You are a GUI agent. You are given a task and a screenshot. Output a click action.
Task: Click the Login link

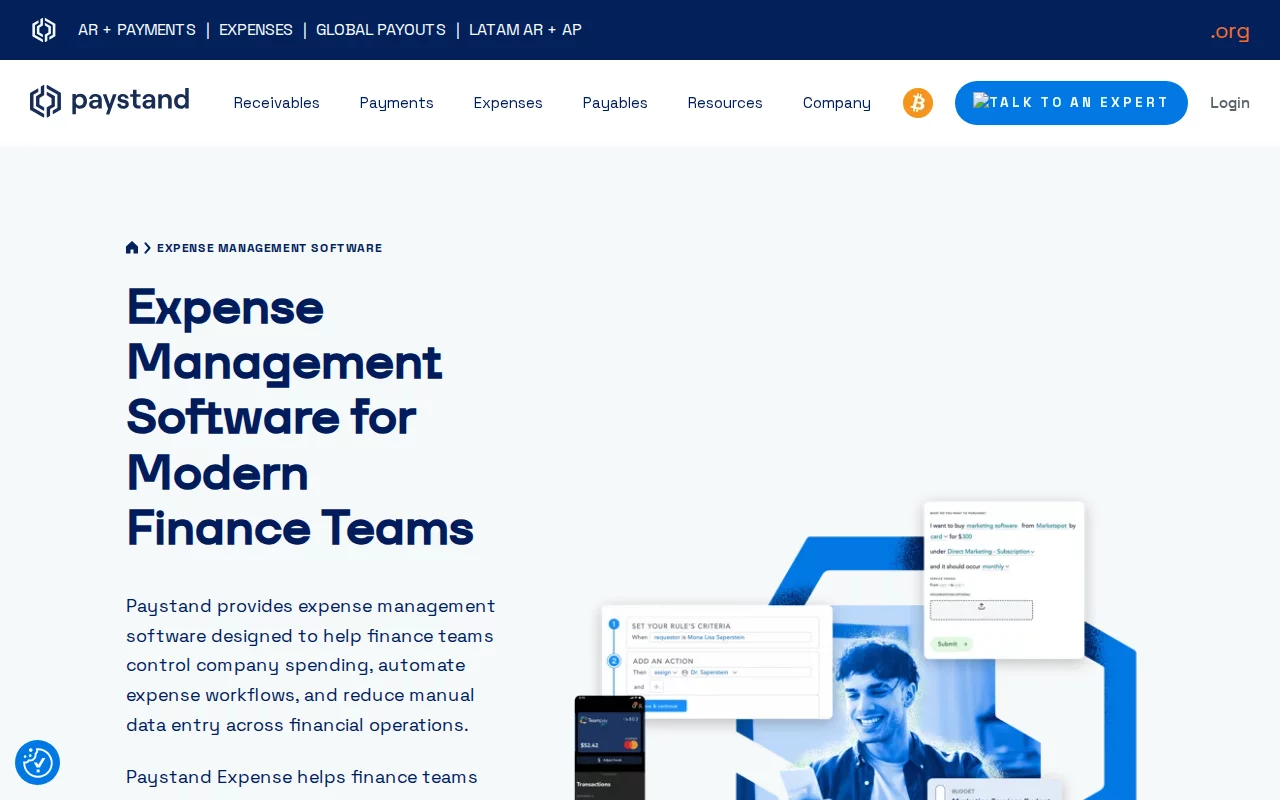(x=1230, y=103)
